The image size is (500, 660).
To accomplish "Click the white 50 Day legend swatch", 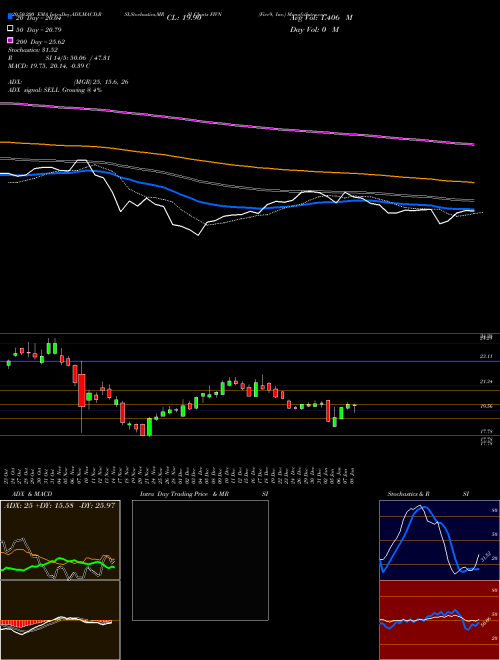I will coord(10,29).
